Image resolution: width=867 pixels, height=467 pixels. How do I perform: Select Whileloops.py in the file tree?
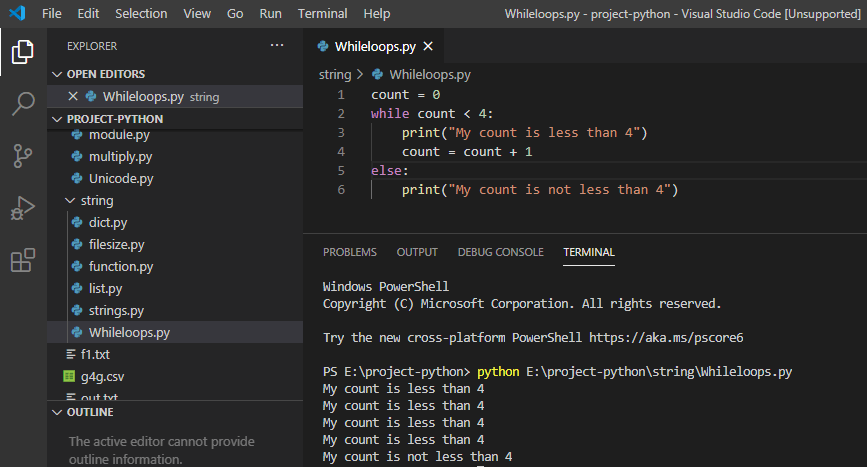(175, 332)
